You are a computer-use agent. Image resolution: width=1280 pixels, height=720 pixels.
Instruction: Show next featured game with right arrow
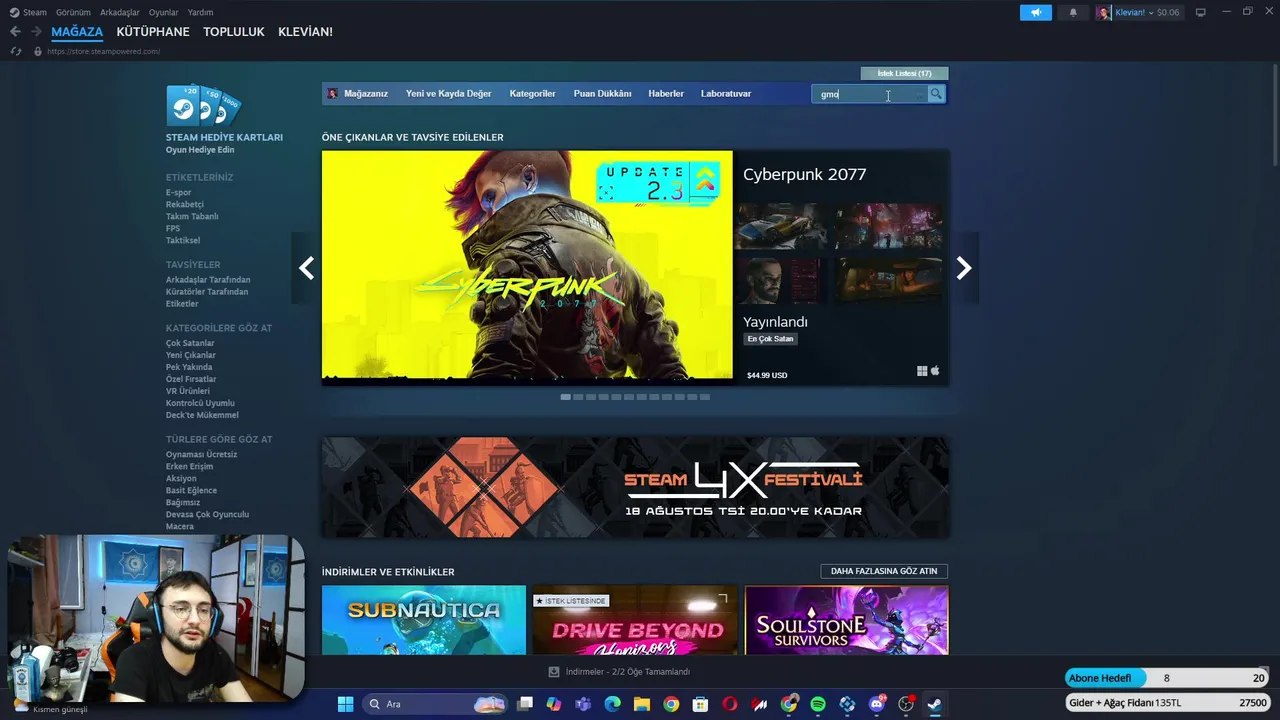coord(964,268)
